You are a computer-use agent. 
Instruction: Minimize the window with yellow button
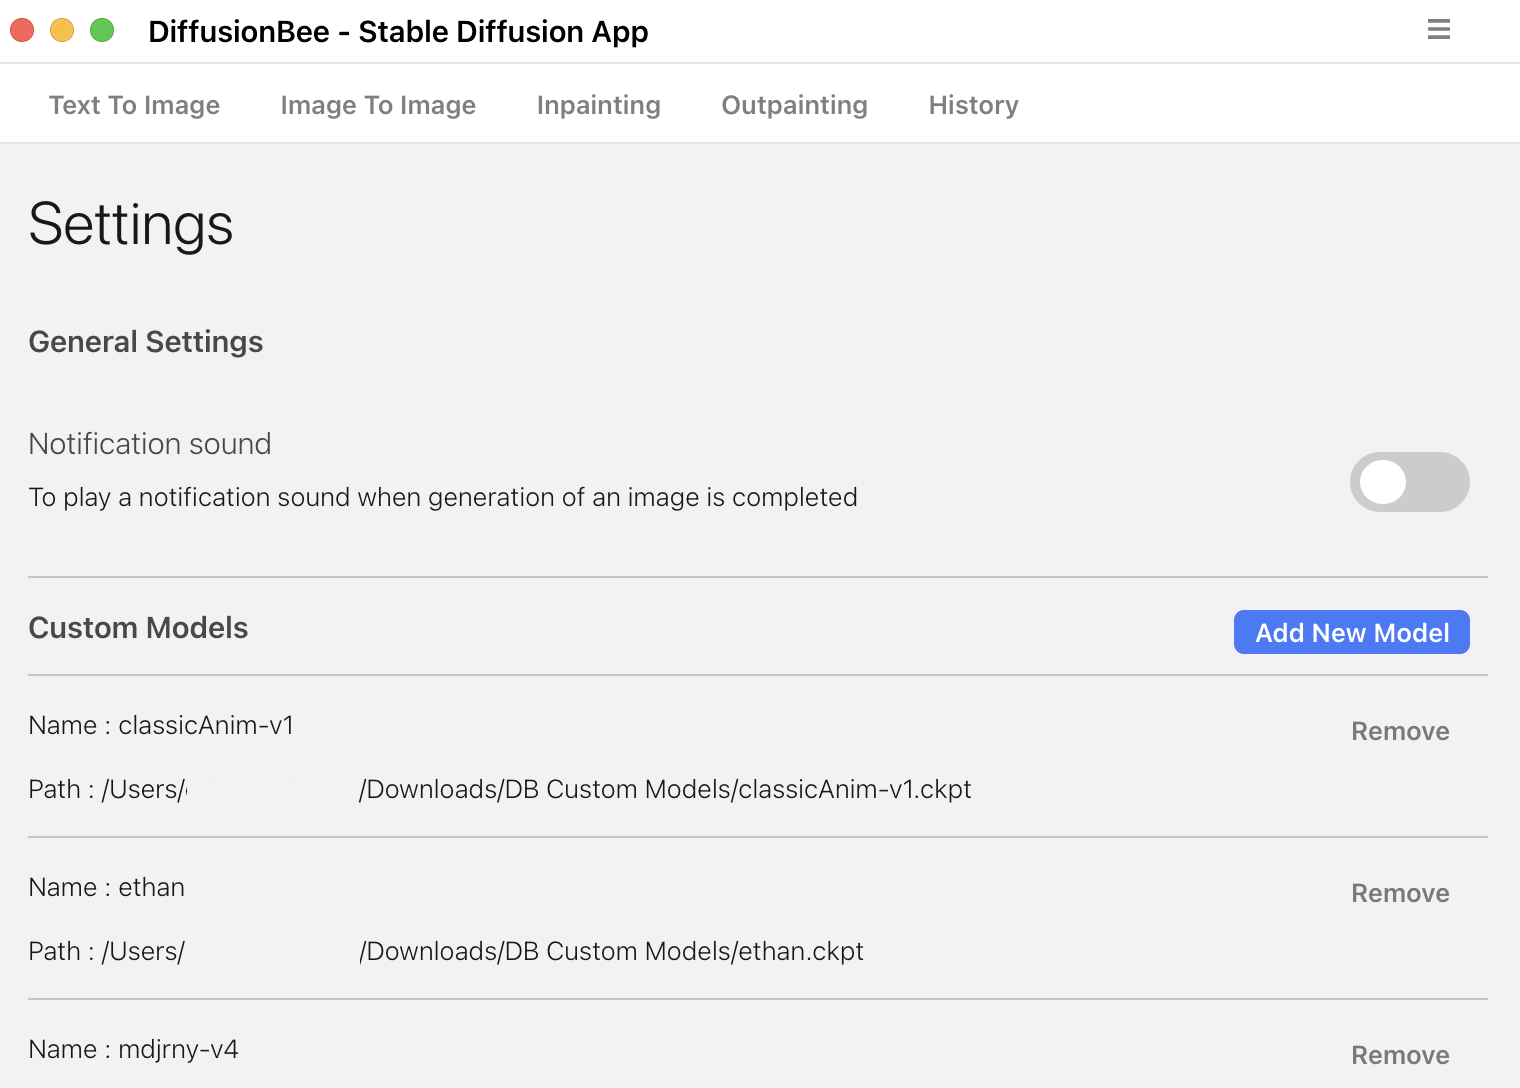click(62, 31)
